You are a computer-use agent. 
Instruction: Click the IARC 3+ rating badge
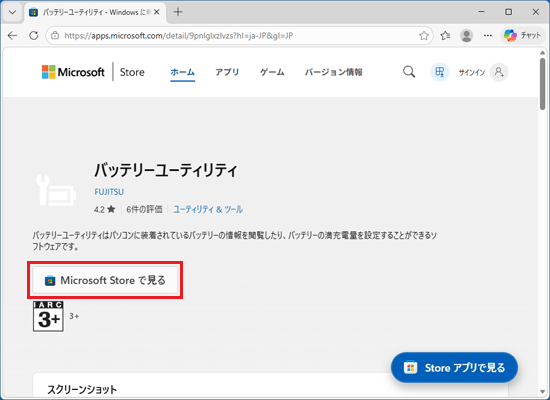[x=48, y=316]
